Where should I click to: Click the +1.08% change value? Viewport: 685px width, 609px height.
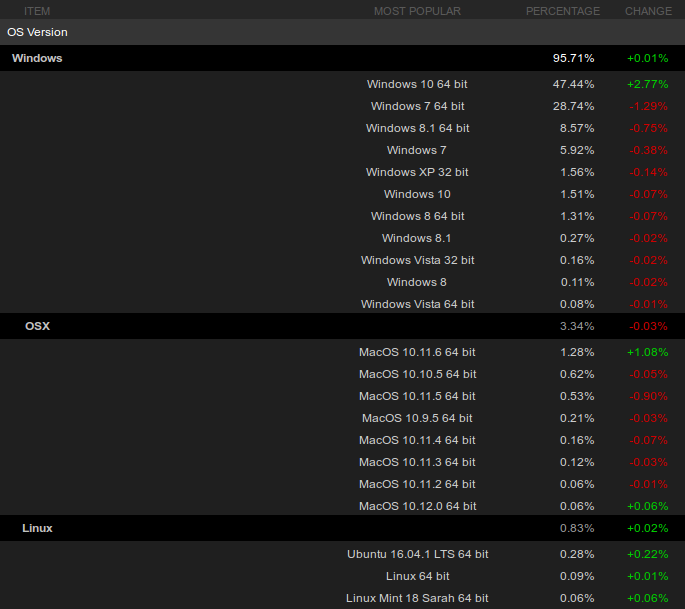(x=647, y=352)
